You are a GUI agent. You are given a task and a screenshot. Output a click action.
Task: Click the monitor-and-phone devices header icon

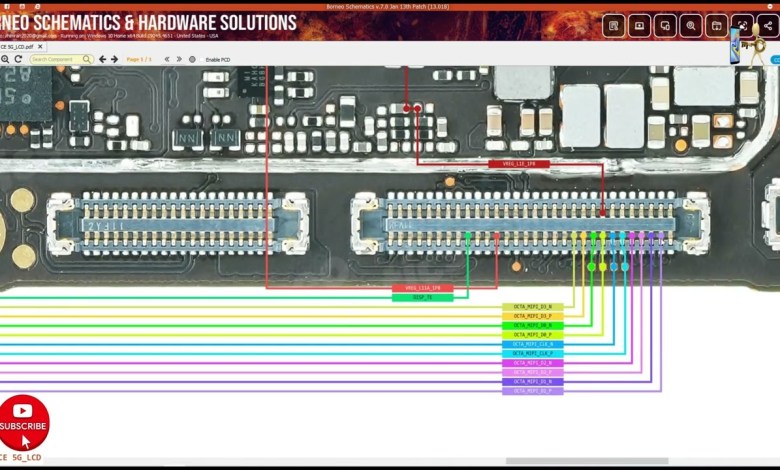click(x=665, y=26)
